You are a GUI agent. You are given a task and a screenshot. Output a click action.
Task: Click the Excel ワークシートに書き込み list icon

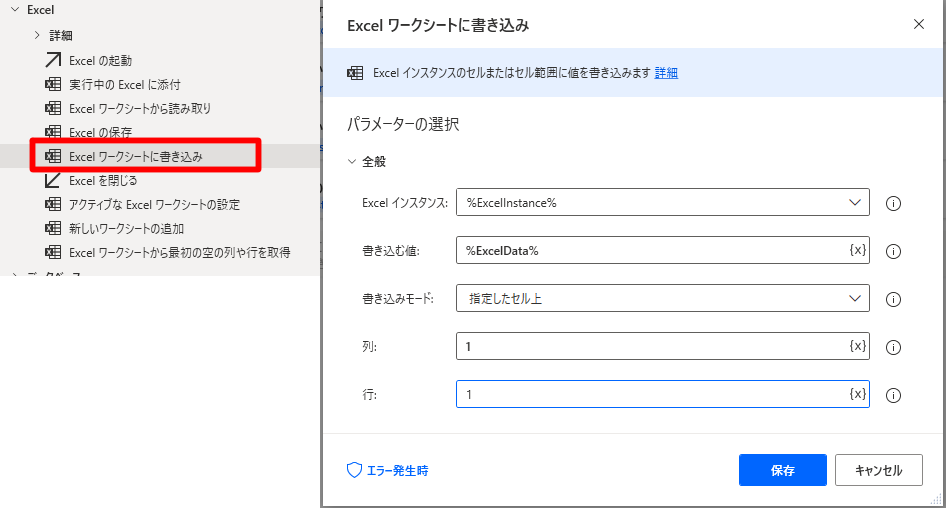point(53,156)
